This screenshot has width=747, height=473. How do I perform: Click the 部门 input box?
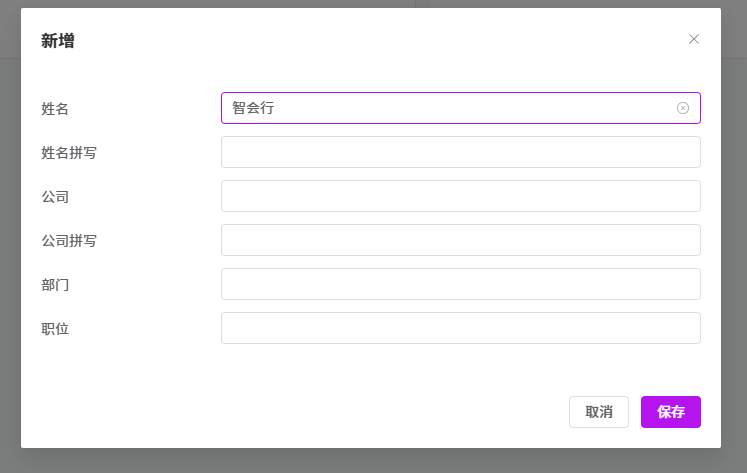pos(460,284)
